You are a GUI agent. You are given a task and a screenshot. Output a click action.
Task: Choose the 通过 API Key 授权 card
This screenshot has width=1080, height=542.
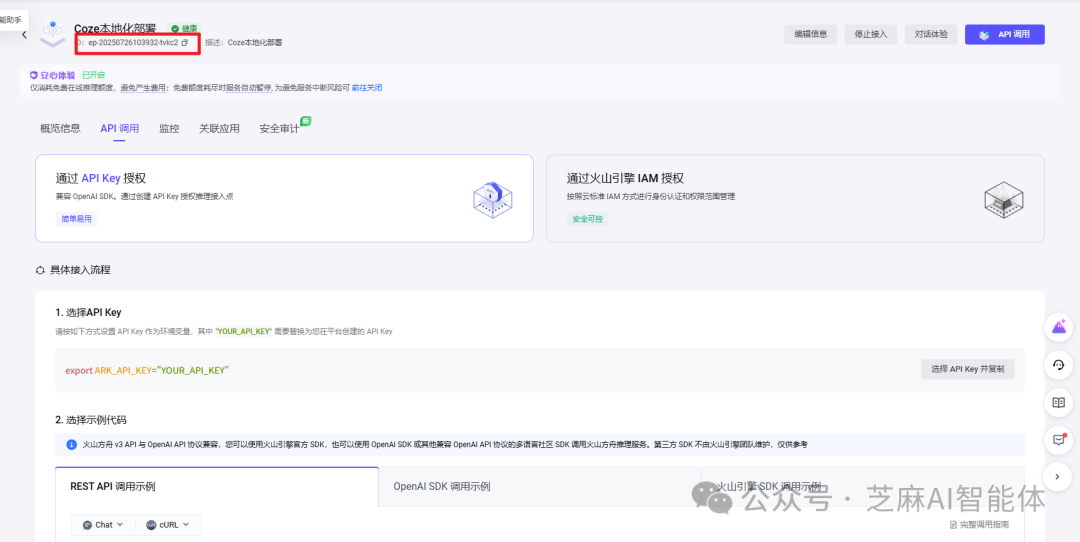[x=284, y=198]
